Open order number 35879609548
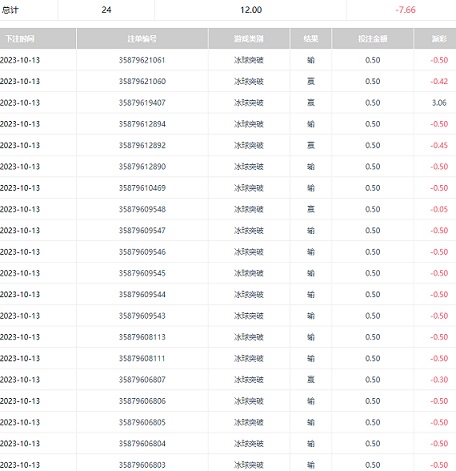456x471 pixels. [x=142, y=209]
